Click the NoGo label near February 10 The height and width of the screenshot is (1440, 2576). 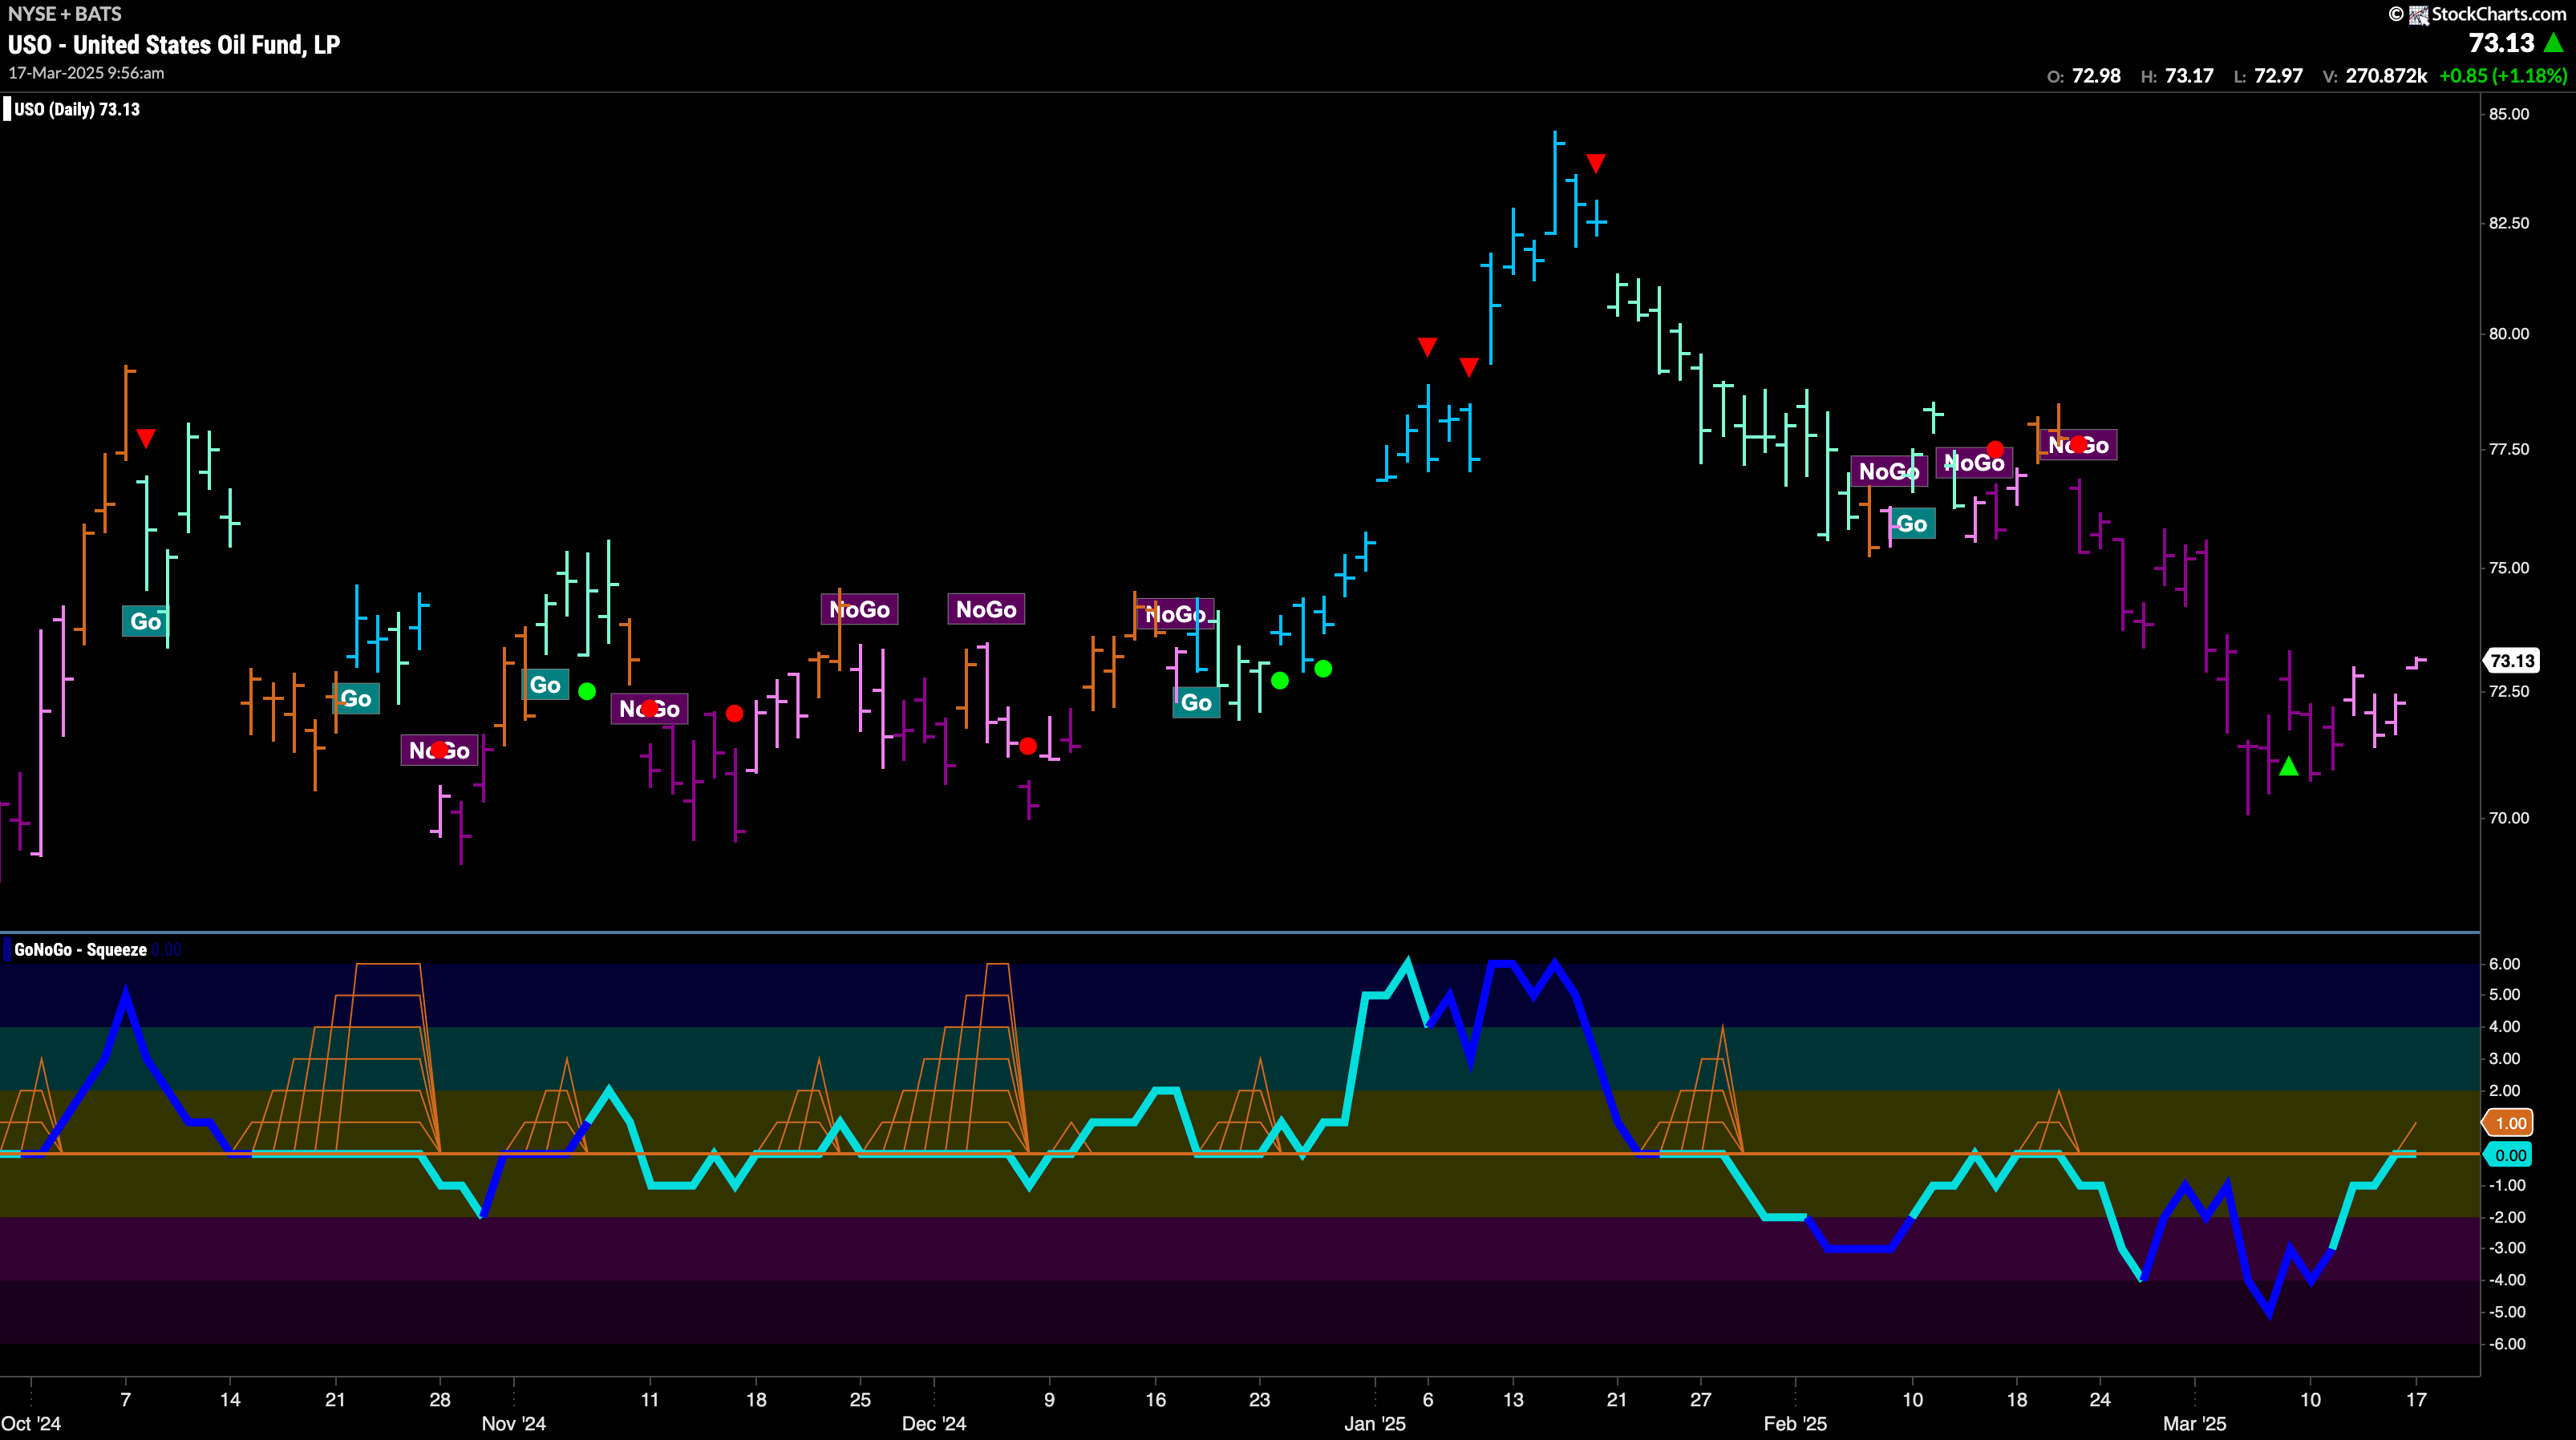pos(1889,471)
